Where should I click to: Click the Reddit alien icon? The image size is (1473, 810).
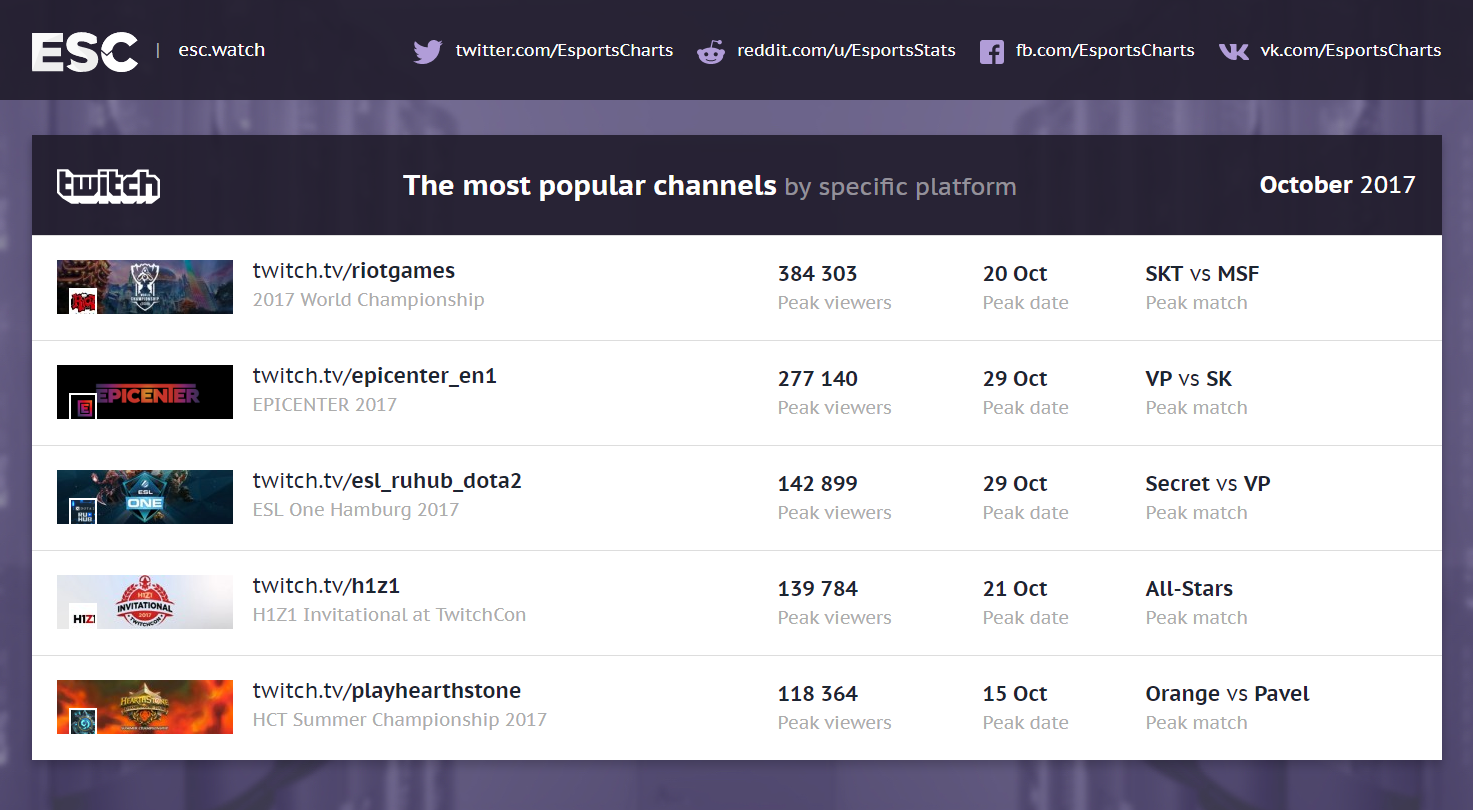tap(711, 51)
